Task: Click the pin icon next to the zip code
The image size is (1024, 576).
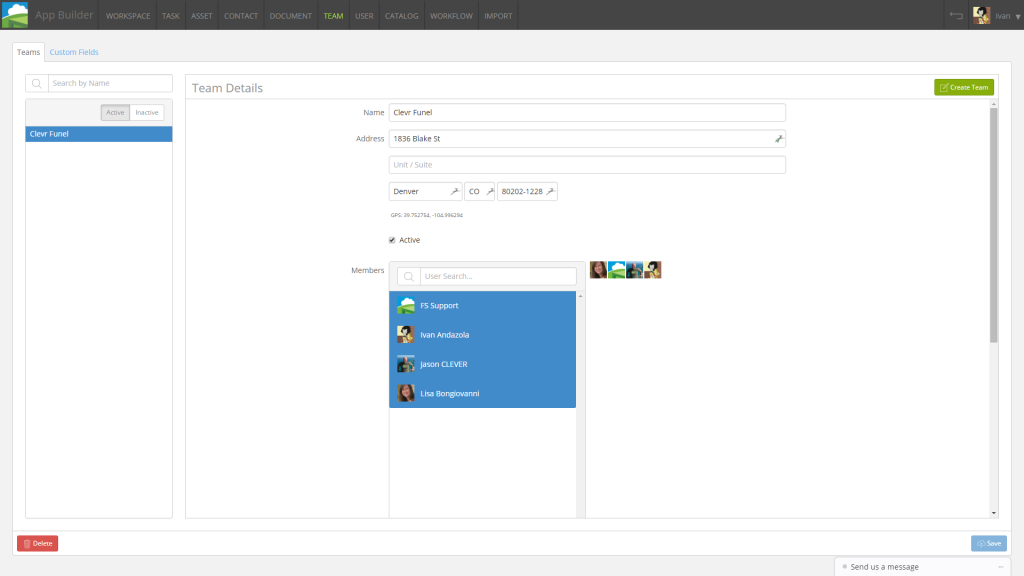Action: click(549, 190)
